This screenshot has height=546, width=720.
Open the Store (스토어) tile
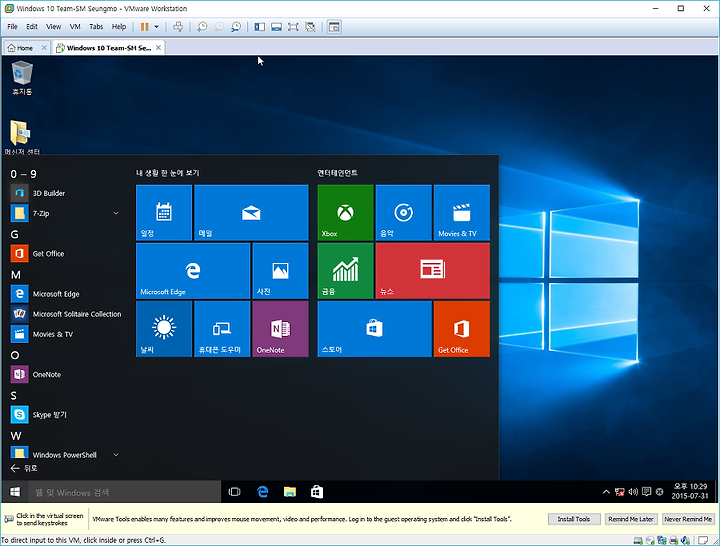pyautogui.click(x=374, y=329)
